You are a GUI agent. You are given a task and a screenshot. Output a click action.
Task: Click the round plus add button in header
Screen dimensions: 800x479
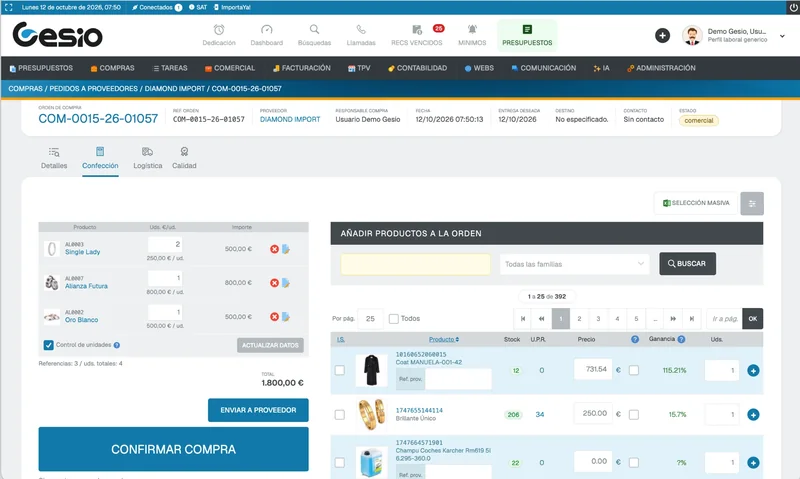pos(662,35)
